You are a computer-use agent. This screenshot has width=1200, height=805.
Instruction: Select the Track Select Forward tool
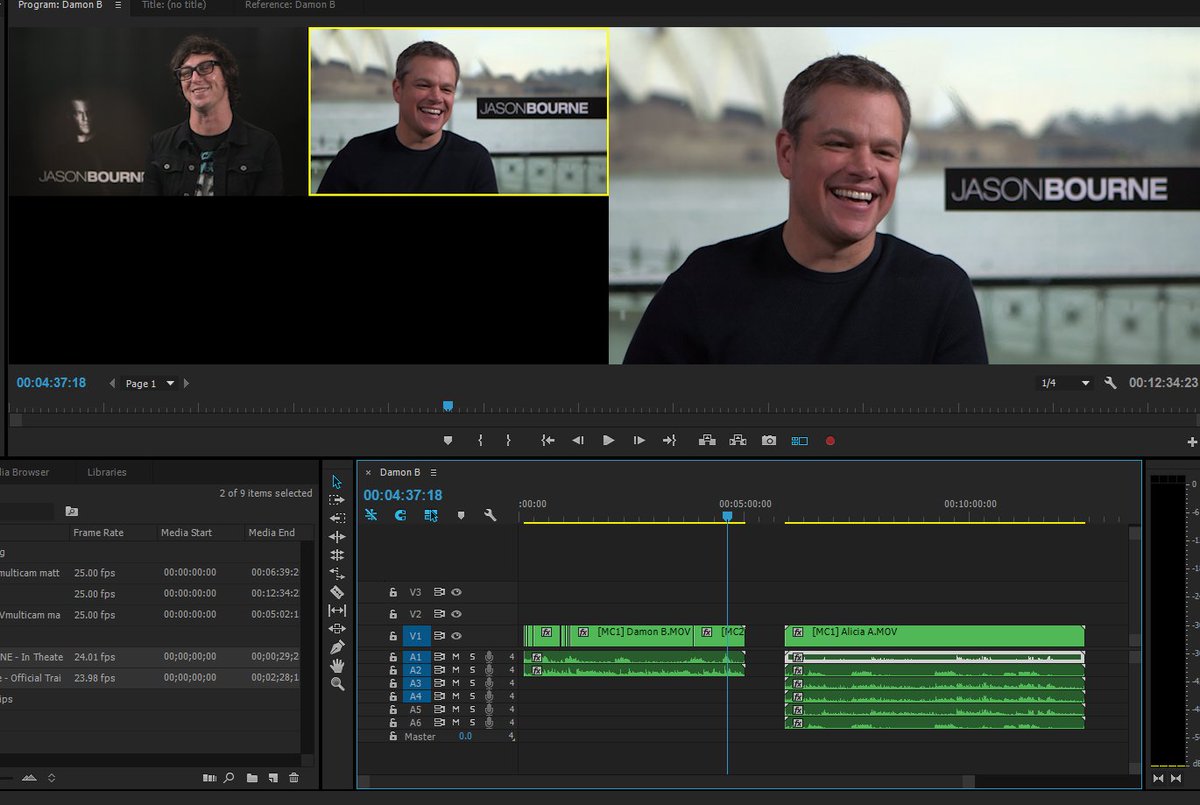tap(337, 500)
